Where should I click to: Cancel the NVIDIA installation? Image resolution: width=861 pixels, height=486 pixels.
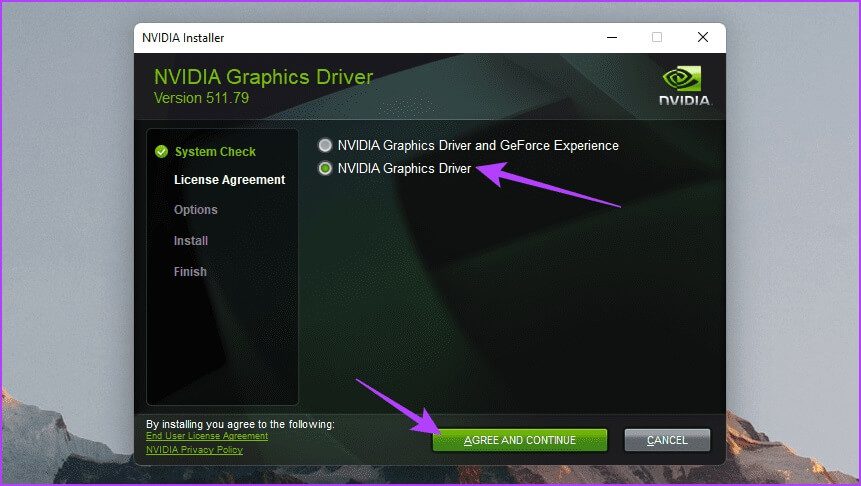pyautogui.click(x=667, y=440)
